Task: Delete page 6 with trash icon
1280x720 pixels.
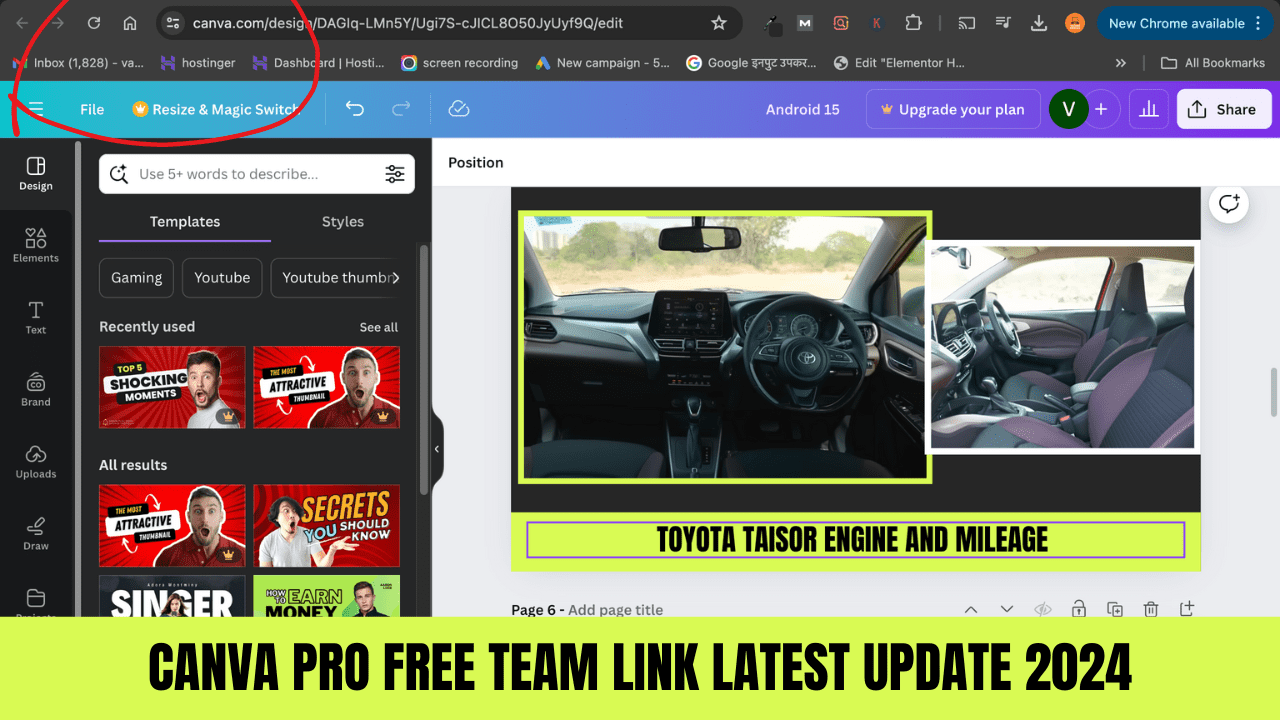Action: (x=1151, y=609)
